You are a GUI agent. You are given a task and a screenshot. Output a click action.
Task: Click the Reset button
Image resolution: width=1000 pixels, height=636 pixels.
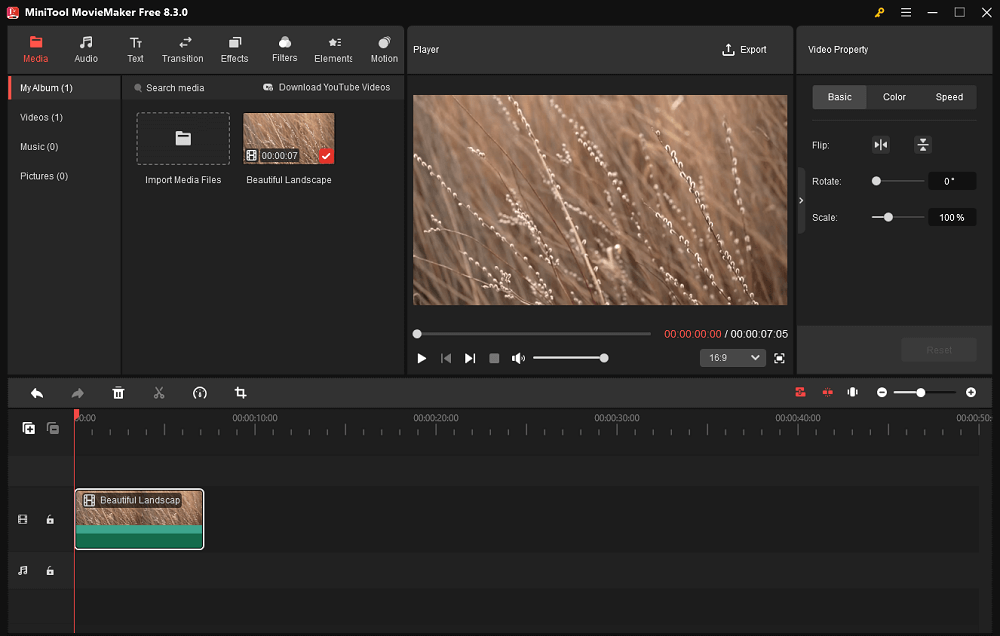coord(939,350)
